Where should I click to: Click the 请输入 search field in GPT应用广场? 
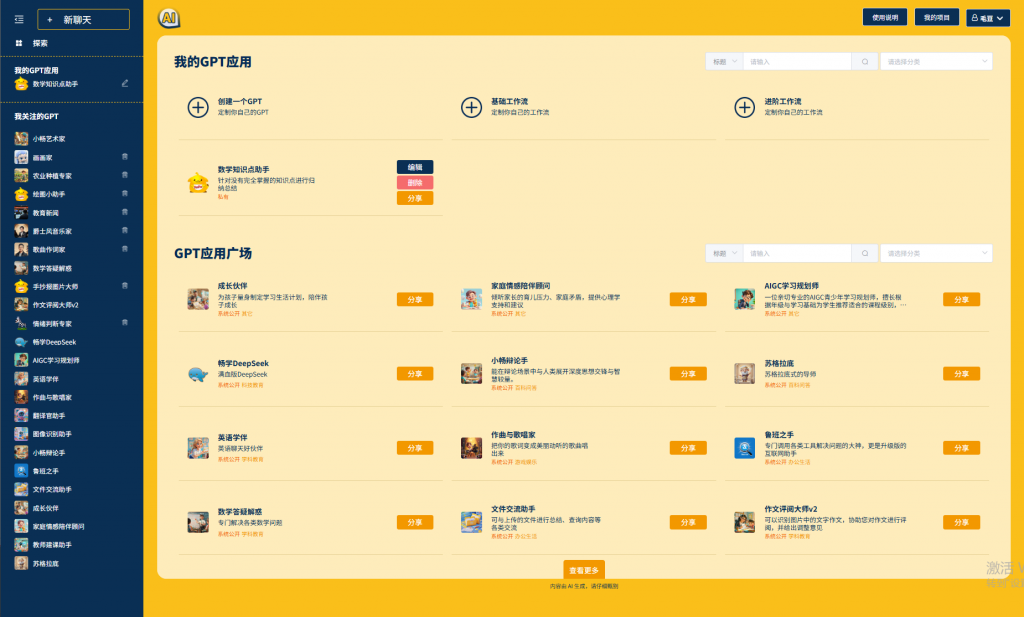[x=798, y=254]
